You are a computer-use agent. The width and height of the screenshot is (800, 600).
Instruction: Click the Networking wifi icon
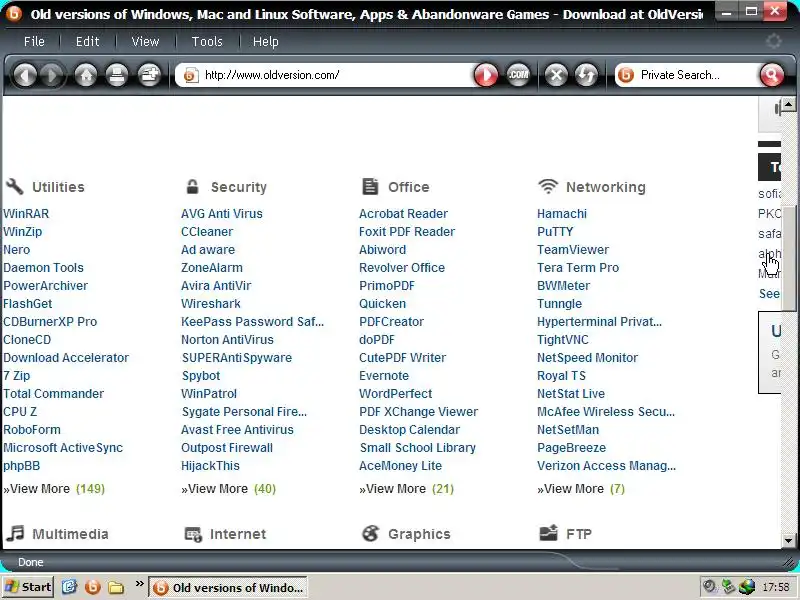click(548, 187)
